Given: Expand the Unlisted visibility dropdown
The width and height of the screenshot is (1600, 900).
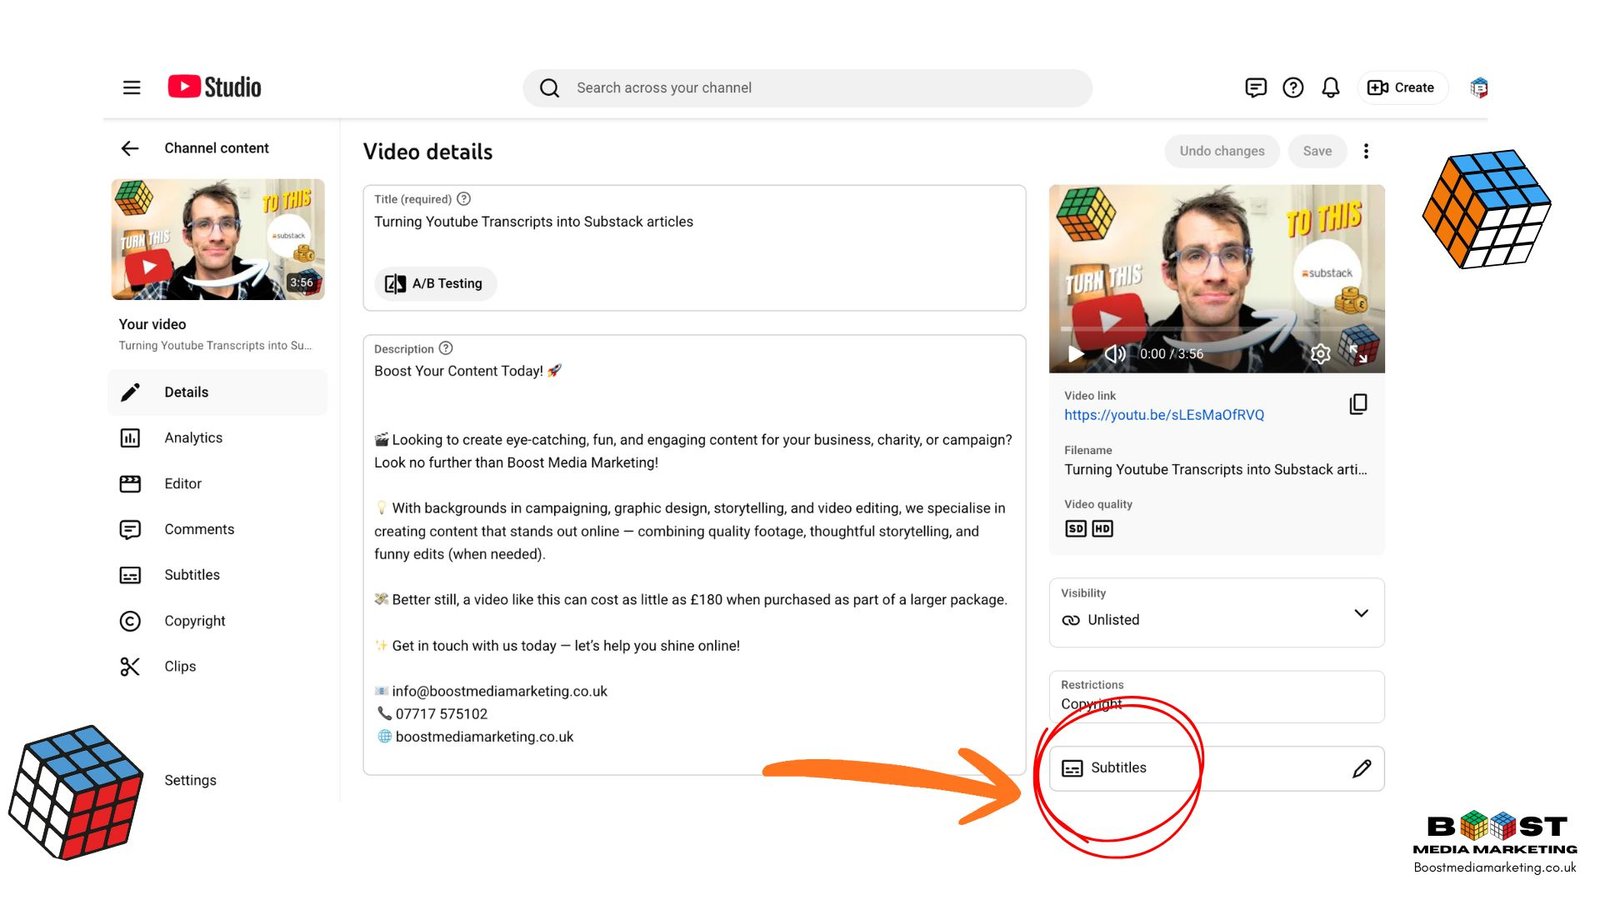Looking at the screenshot, I should 1360,613.
